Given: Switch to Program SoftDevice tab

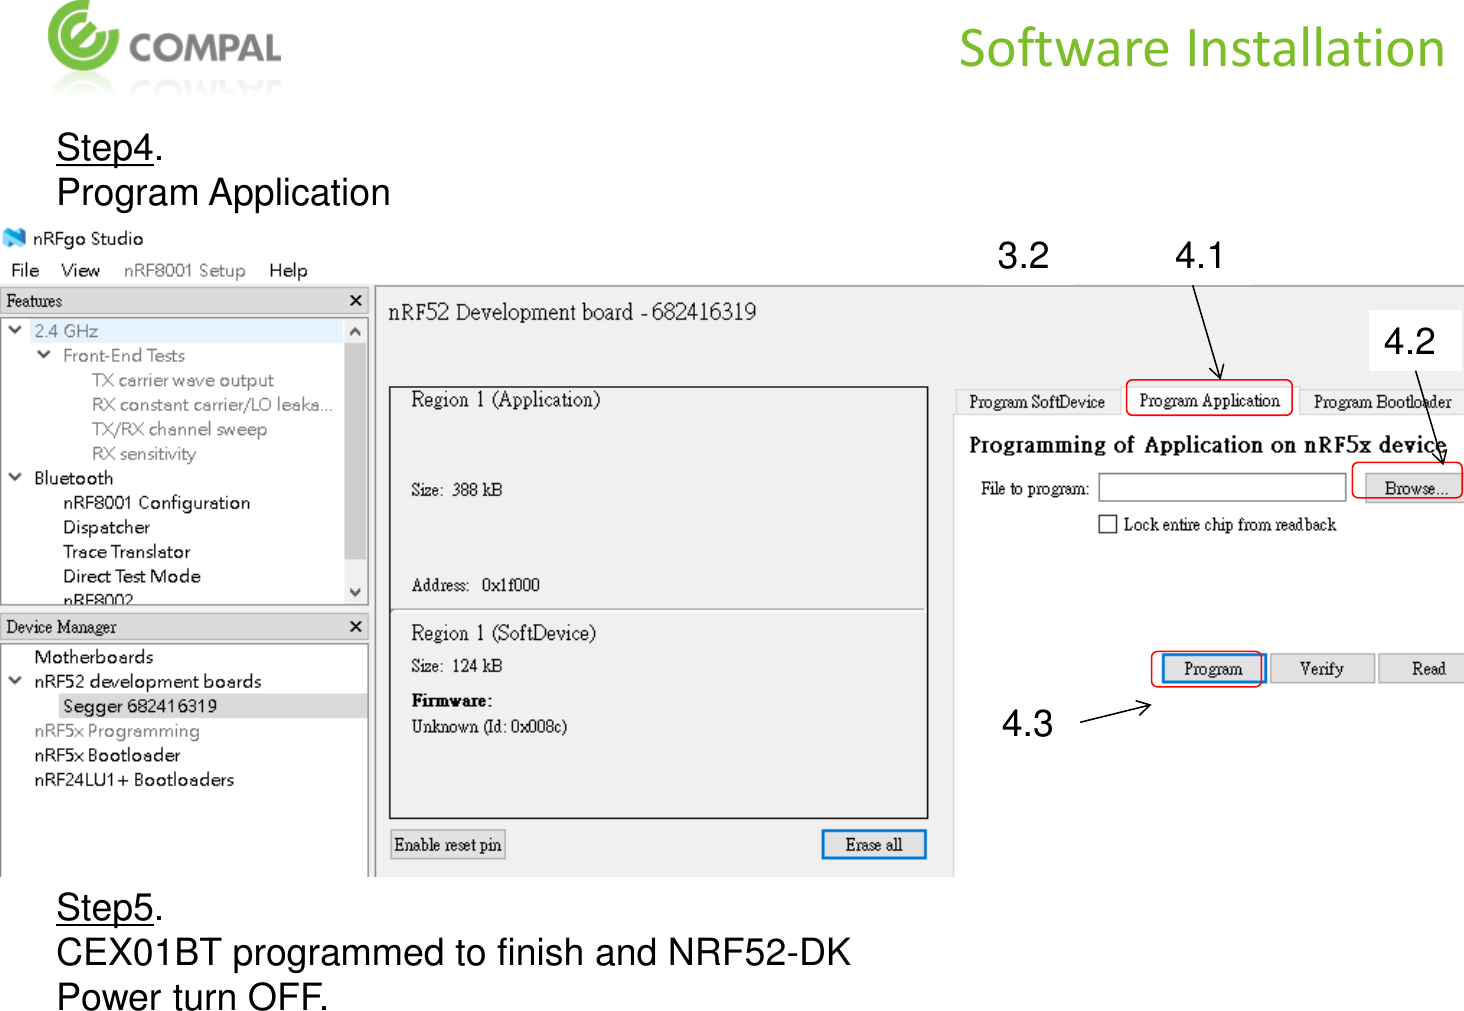Looking at the screenshot, I should click(1037, 402).
